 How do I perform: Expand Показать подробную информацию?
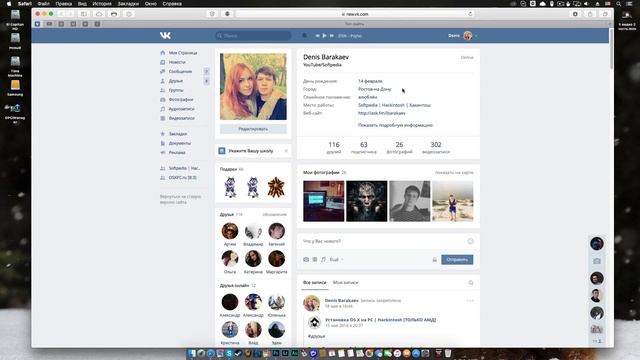[x=395, y=125]
